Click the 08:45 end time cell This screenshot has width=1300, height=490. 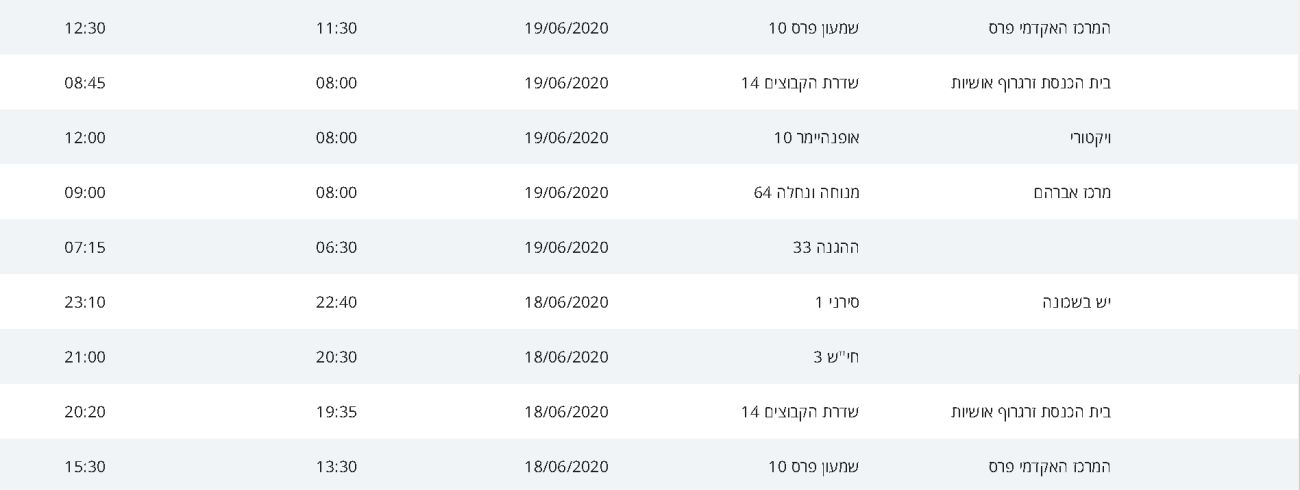(84, 83)
